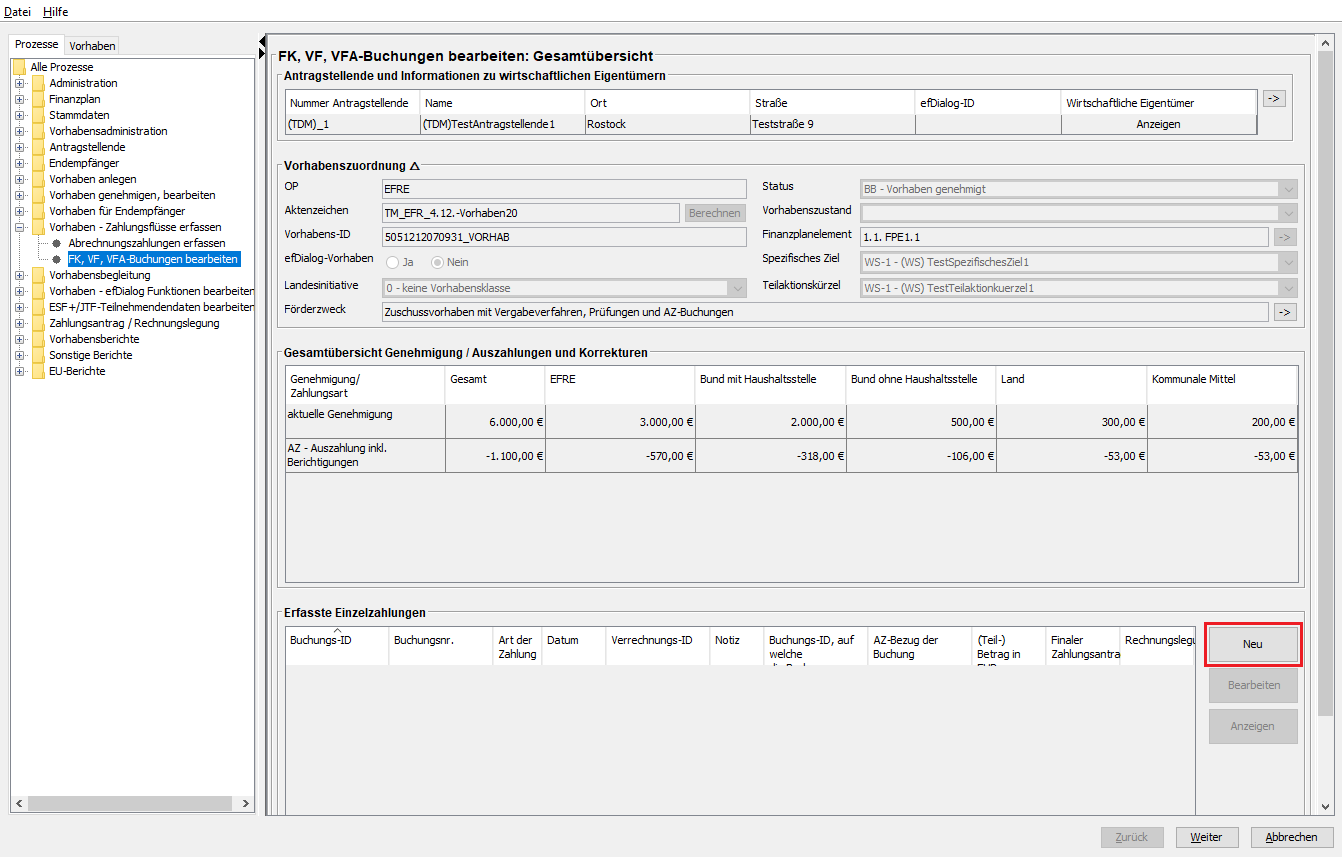This screenshot has height=857, width=1342.
Task: Click arrow button beside Wirtschaftliche Eigentümer column
Action: (1274, 98)
